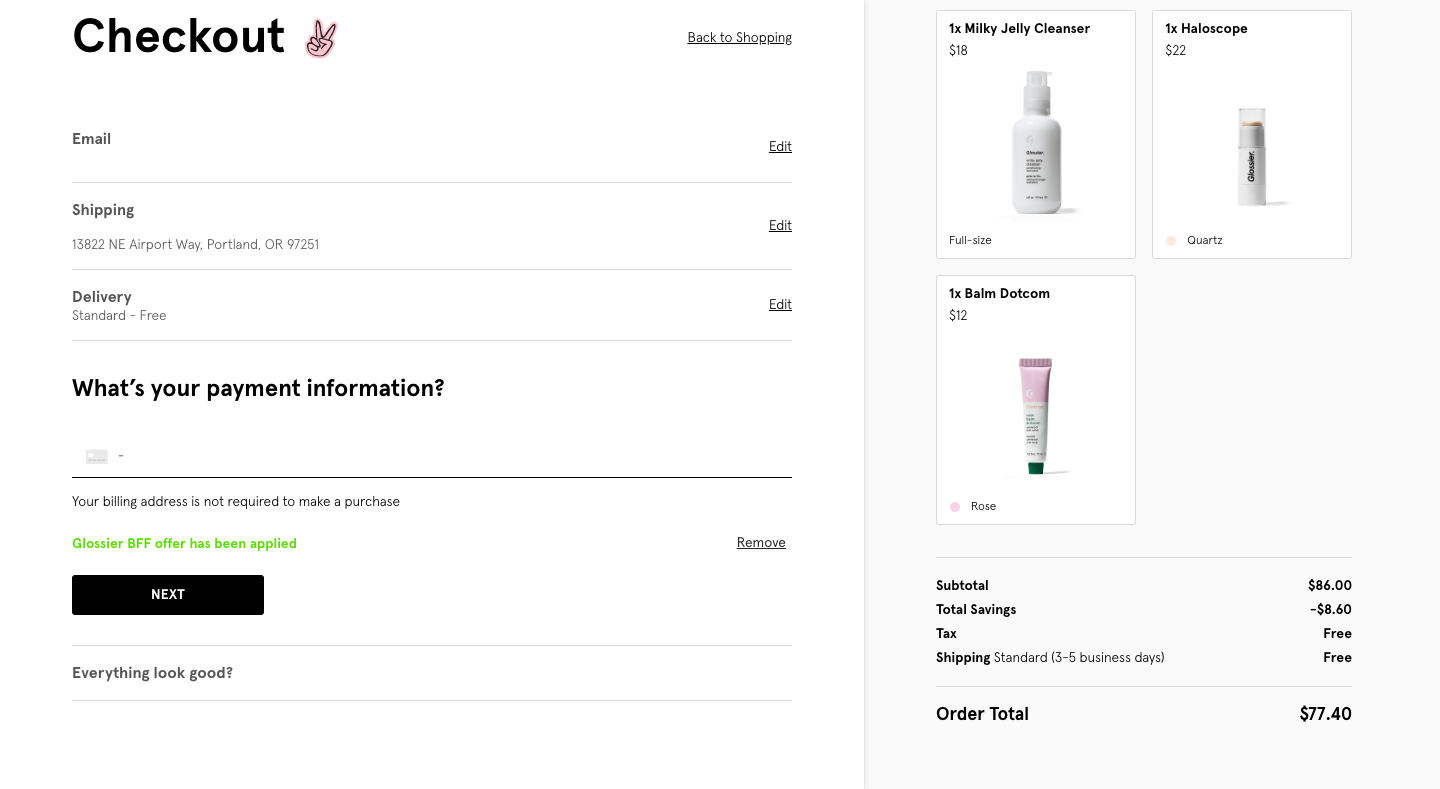Click the 1x Milky Jelly Cleanser title
Image resolution: width=1440 pixels, height=789 pixels.
coord(1019,29)
